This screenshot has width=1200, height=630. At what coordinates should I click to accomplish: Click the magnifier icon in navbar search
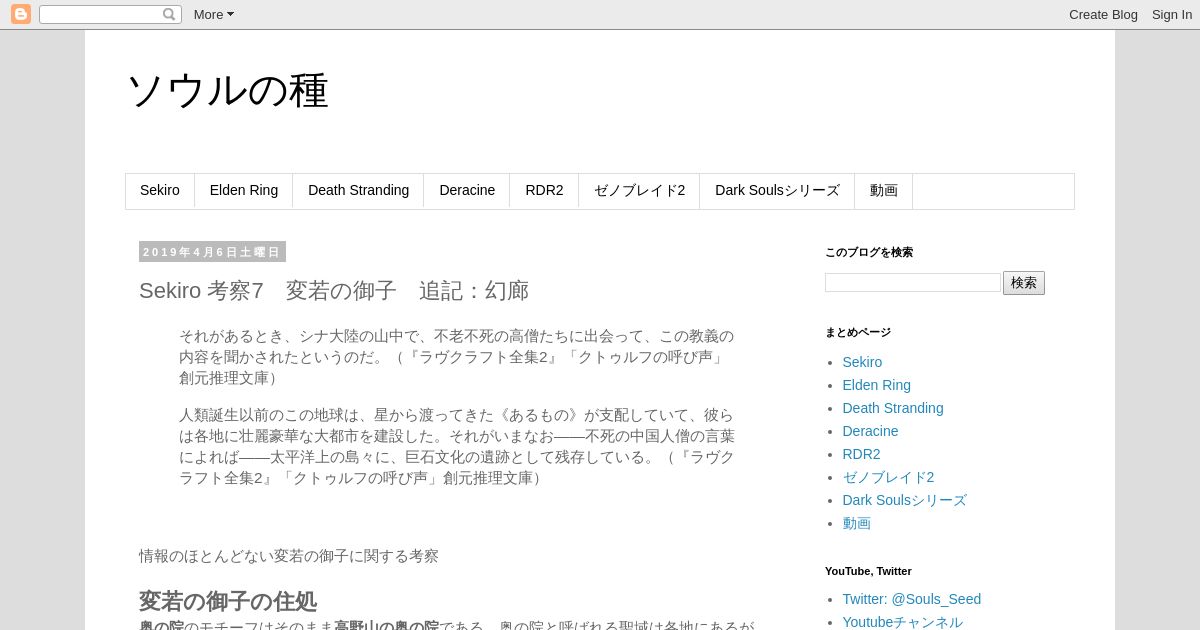(x=169, y=14)
